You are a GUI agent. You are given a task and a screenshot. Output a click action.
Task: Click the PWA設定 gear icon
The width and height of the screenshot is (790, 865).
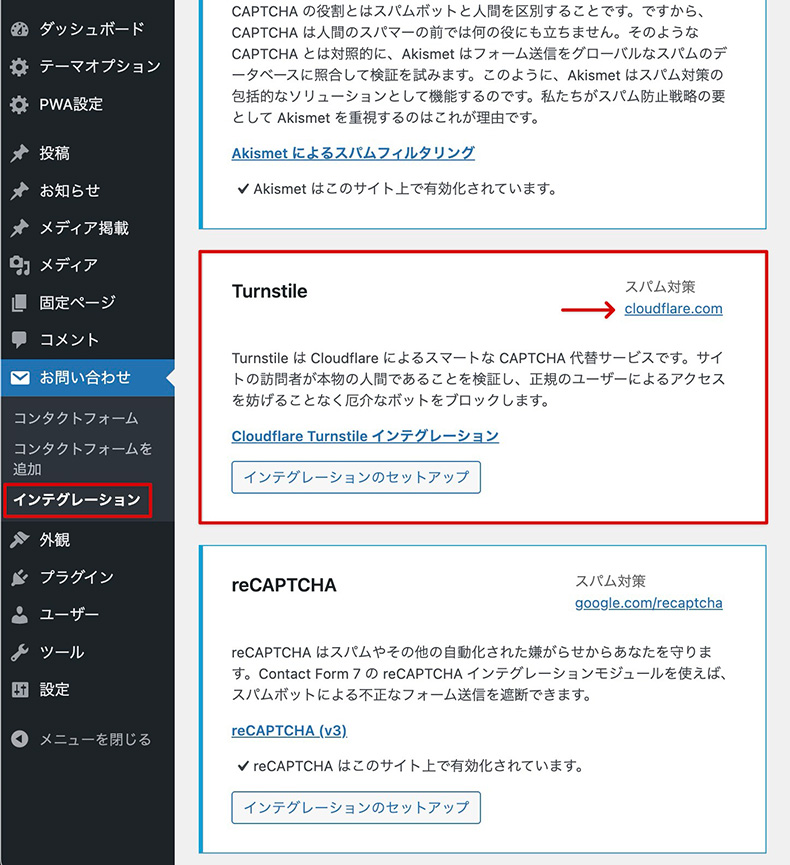click(19, 104)
